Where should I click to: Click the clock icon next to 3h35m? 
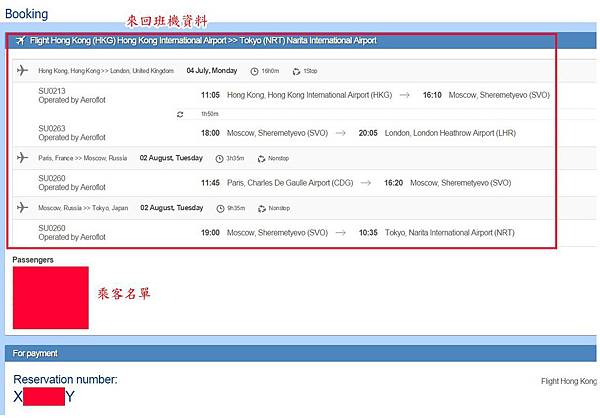tap(219, 158)
